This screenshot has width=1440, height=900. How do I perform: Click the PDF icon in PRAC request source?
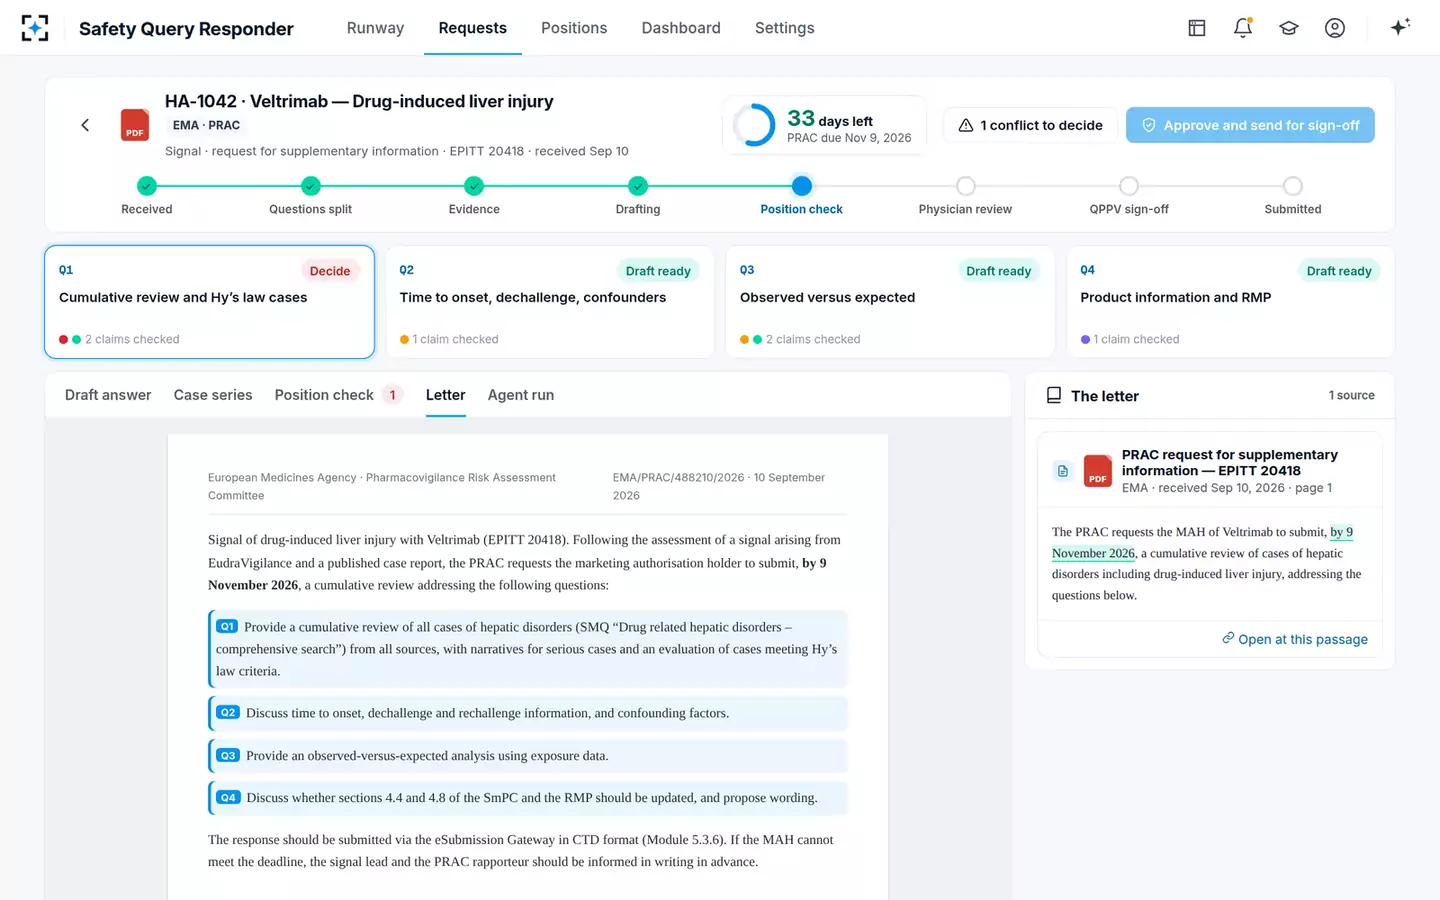point(1098,471)
